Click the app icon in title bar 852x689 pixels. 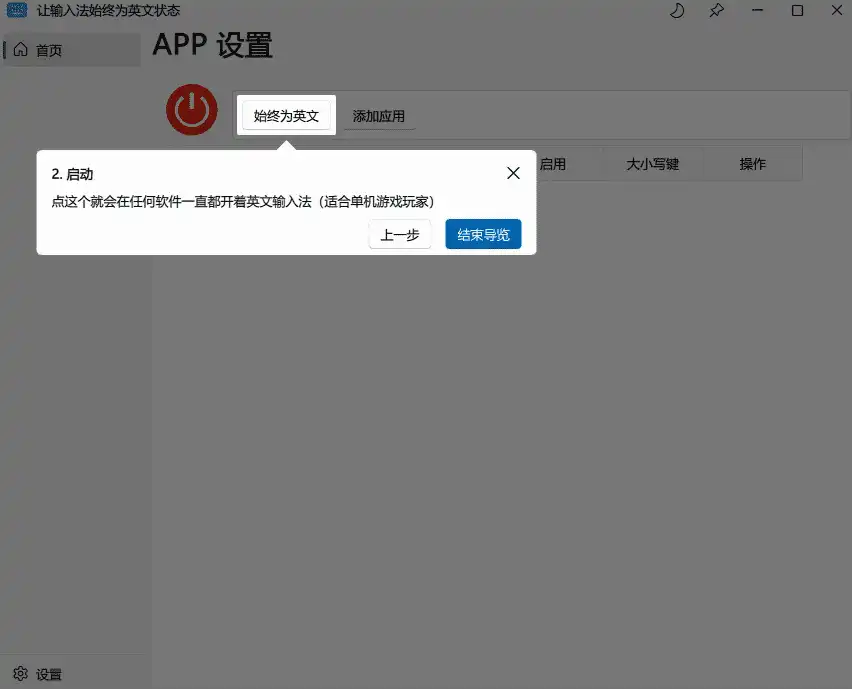(x=16, y=10)
